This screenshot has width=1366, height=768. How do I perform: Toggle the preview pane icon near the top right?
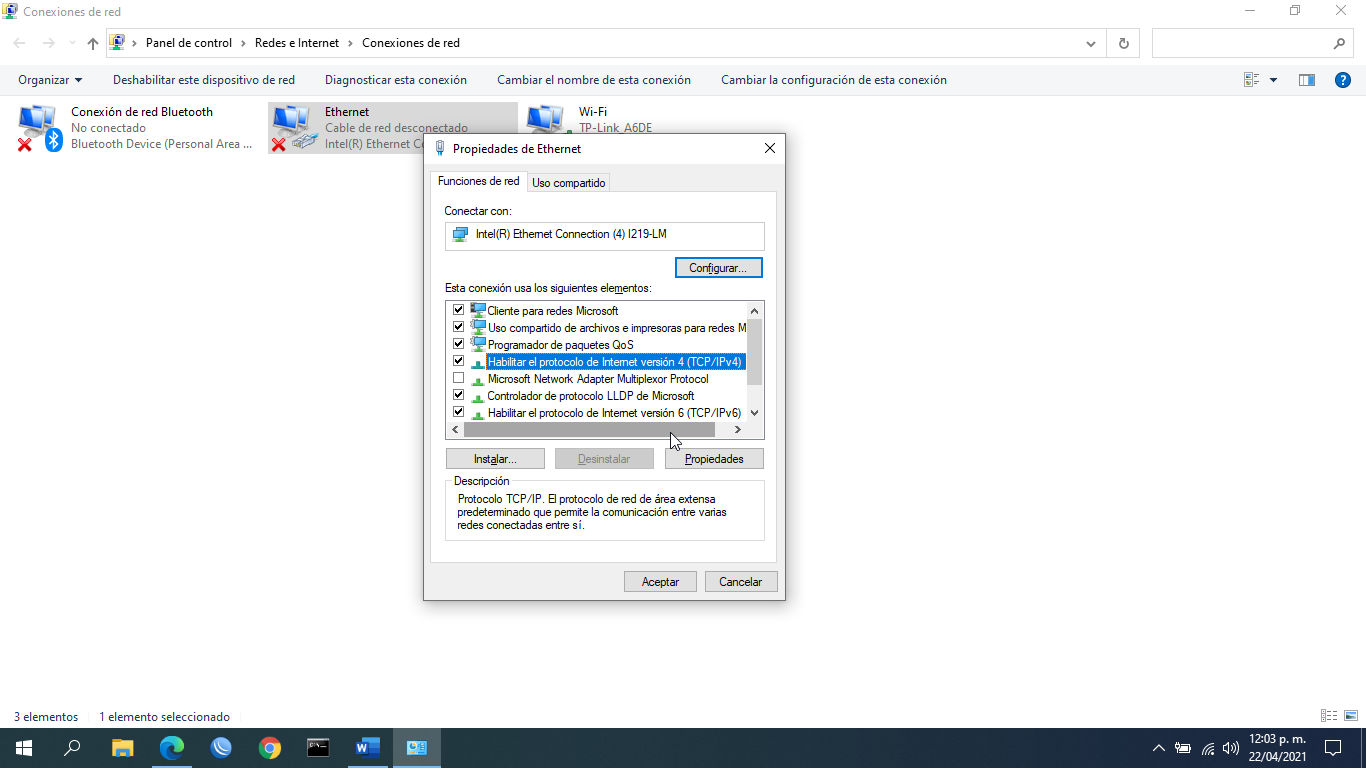[1306, 80]
